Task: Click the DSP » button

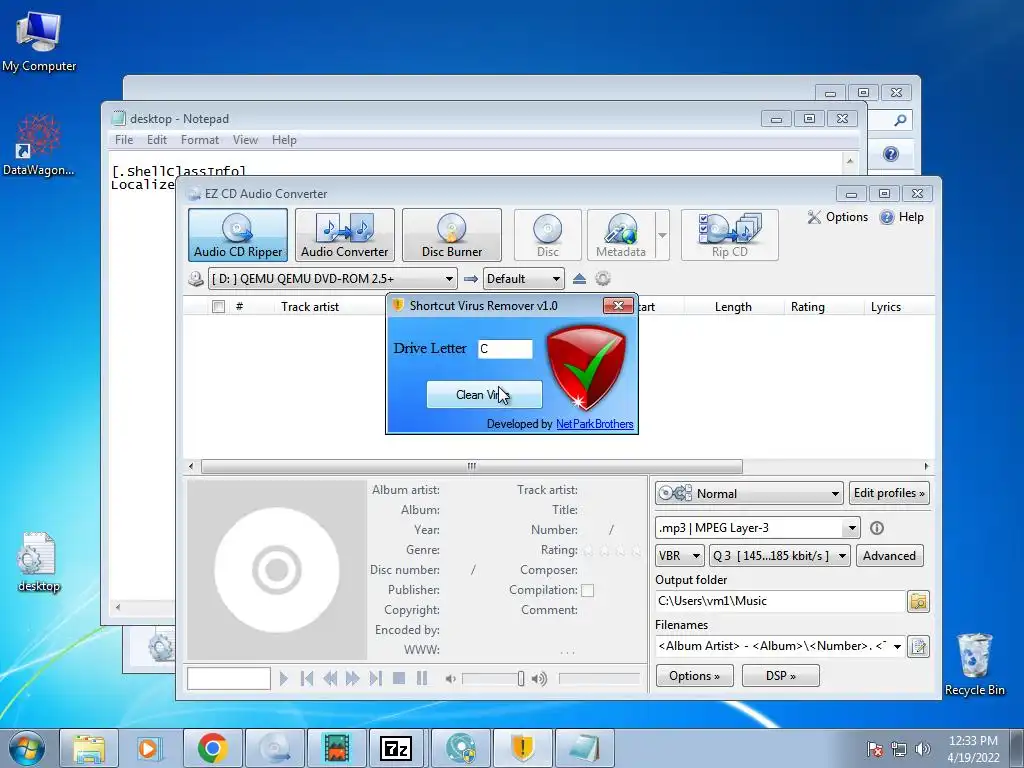Action: click(780, 676)
